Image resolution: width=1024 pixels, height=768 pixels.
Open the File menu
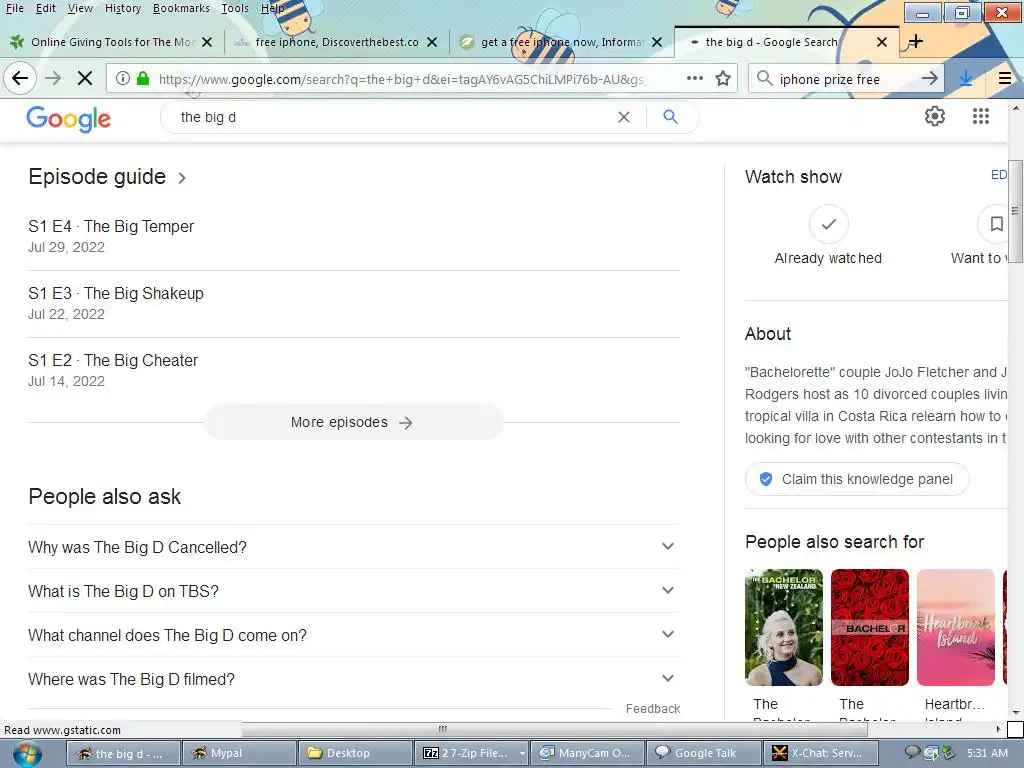(x=14, y=8)
